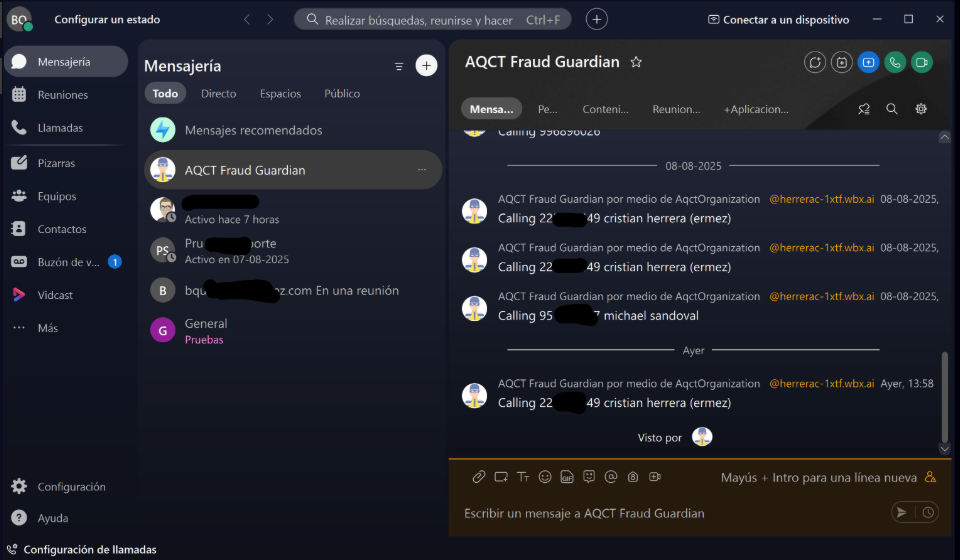
Task: Open space settings gear icon
Action: pos(921,109)
